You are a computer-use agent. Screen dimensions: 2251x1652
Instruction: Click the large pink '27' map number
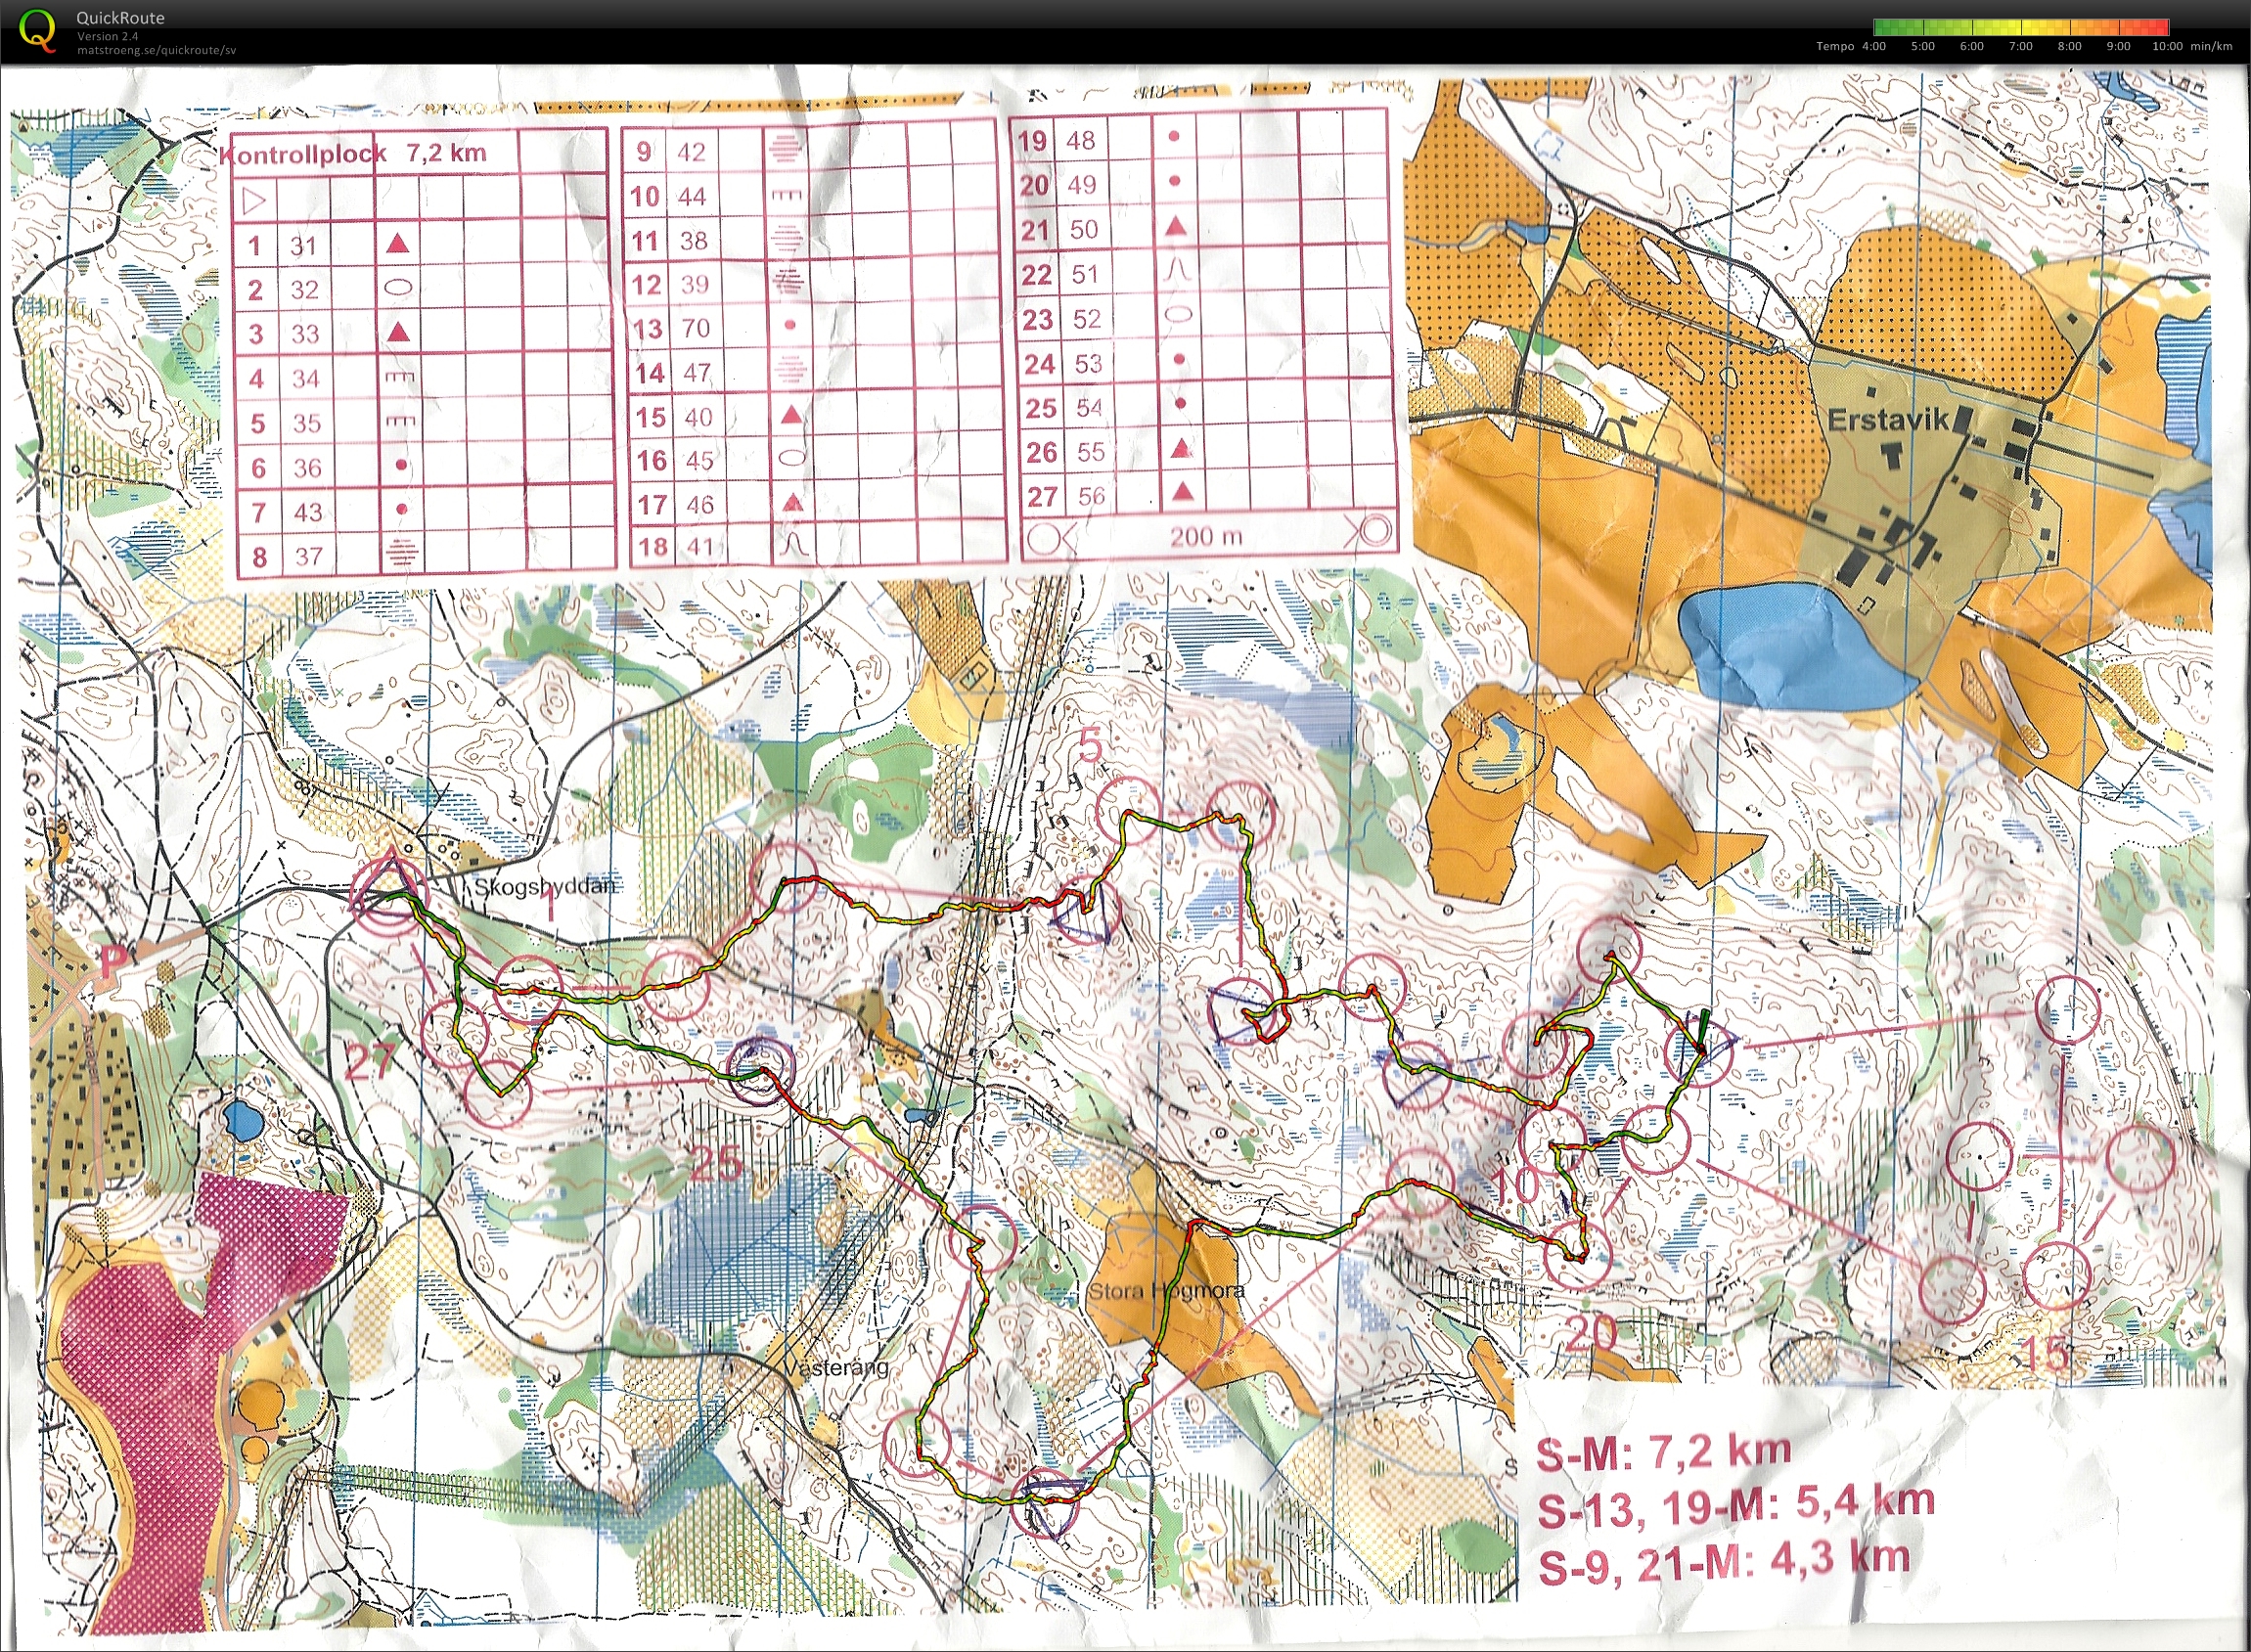370,1061
